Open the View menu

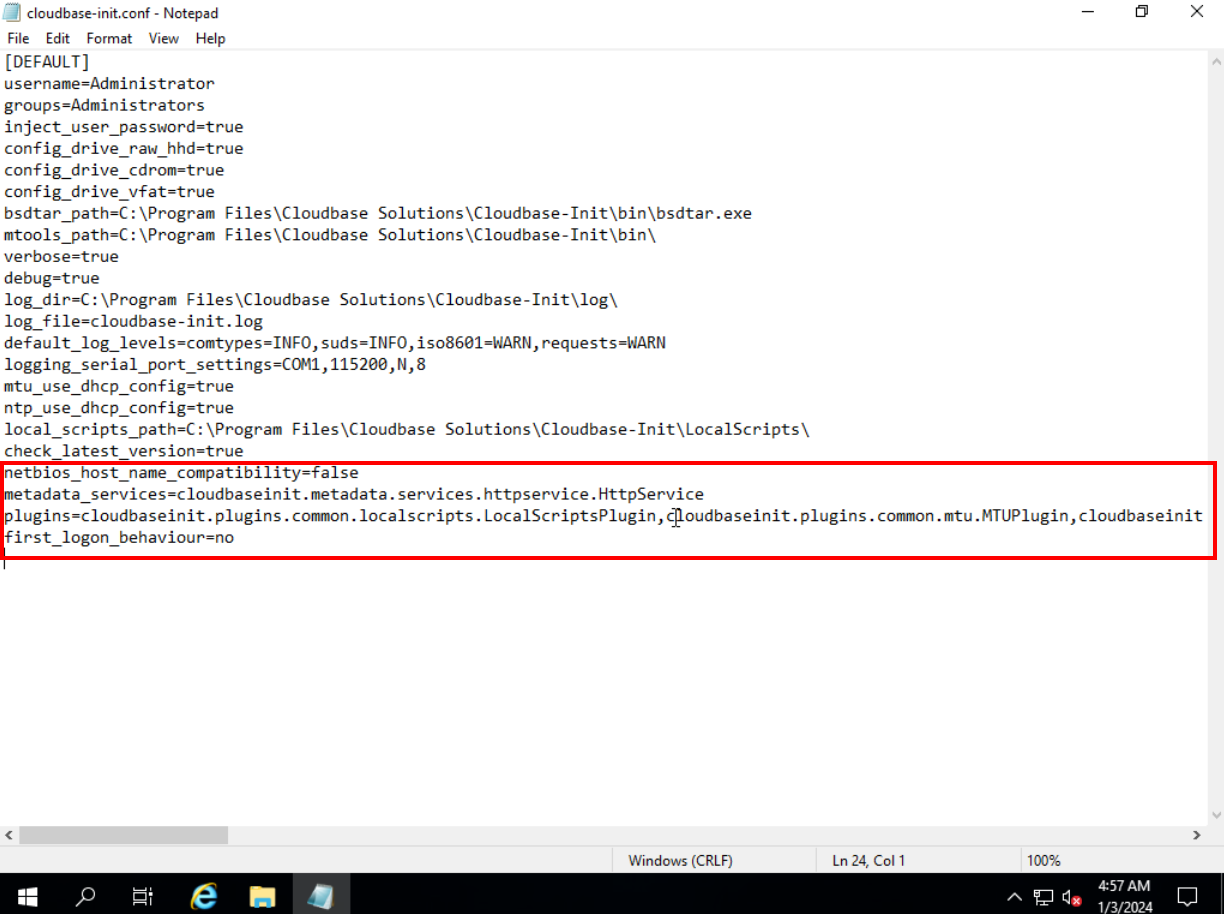point(164,38)
